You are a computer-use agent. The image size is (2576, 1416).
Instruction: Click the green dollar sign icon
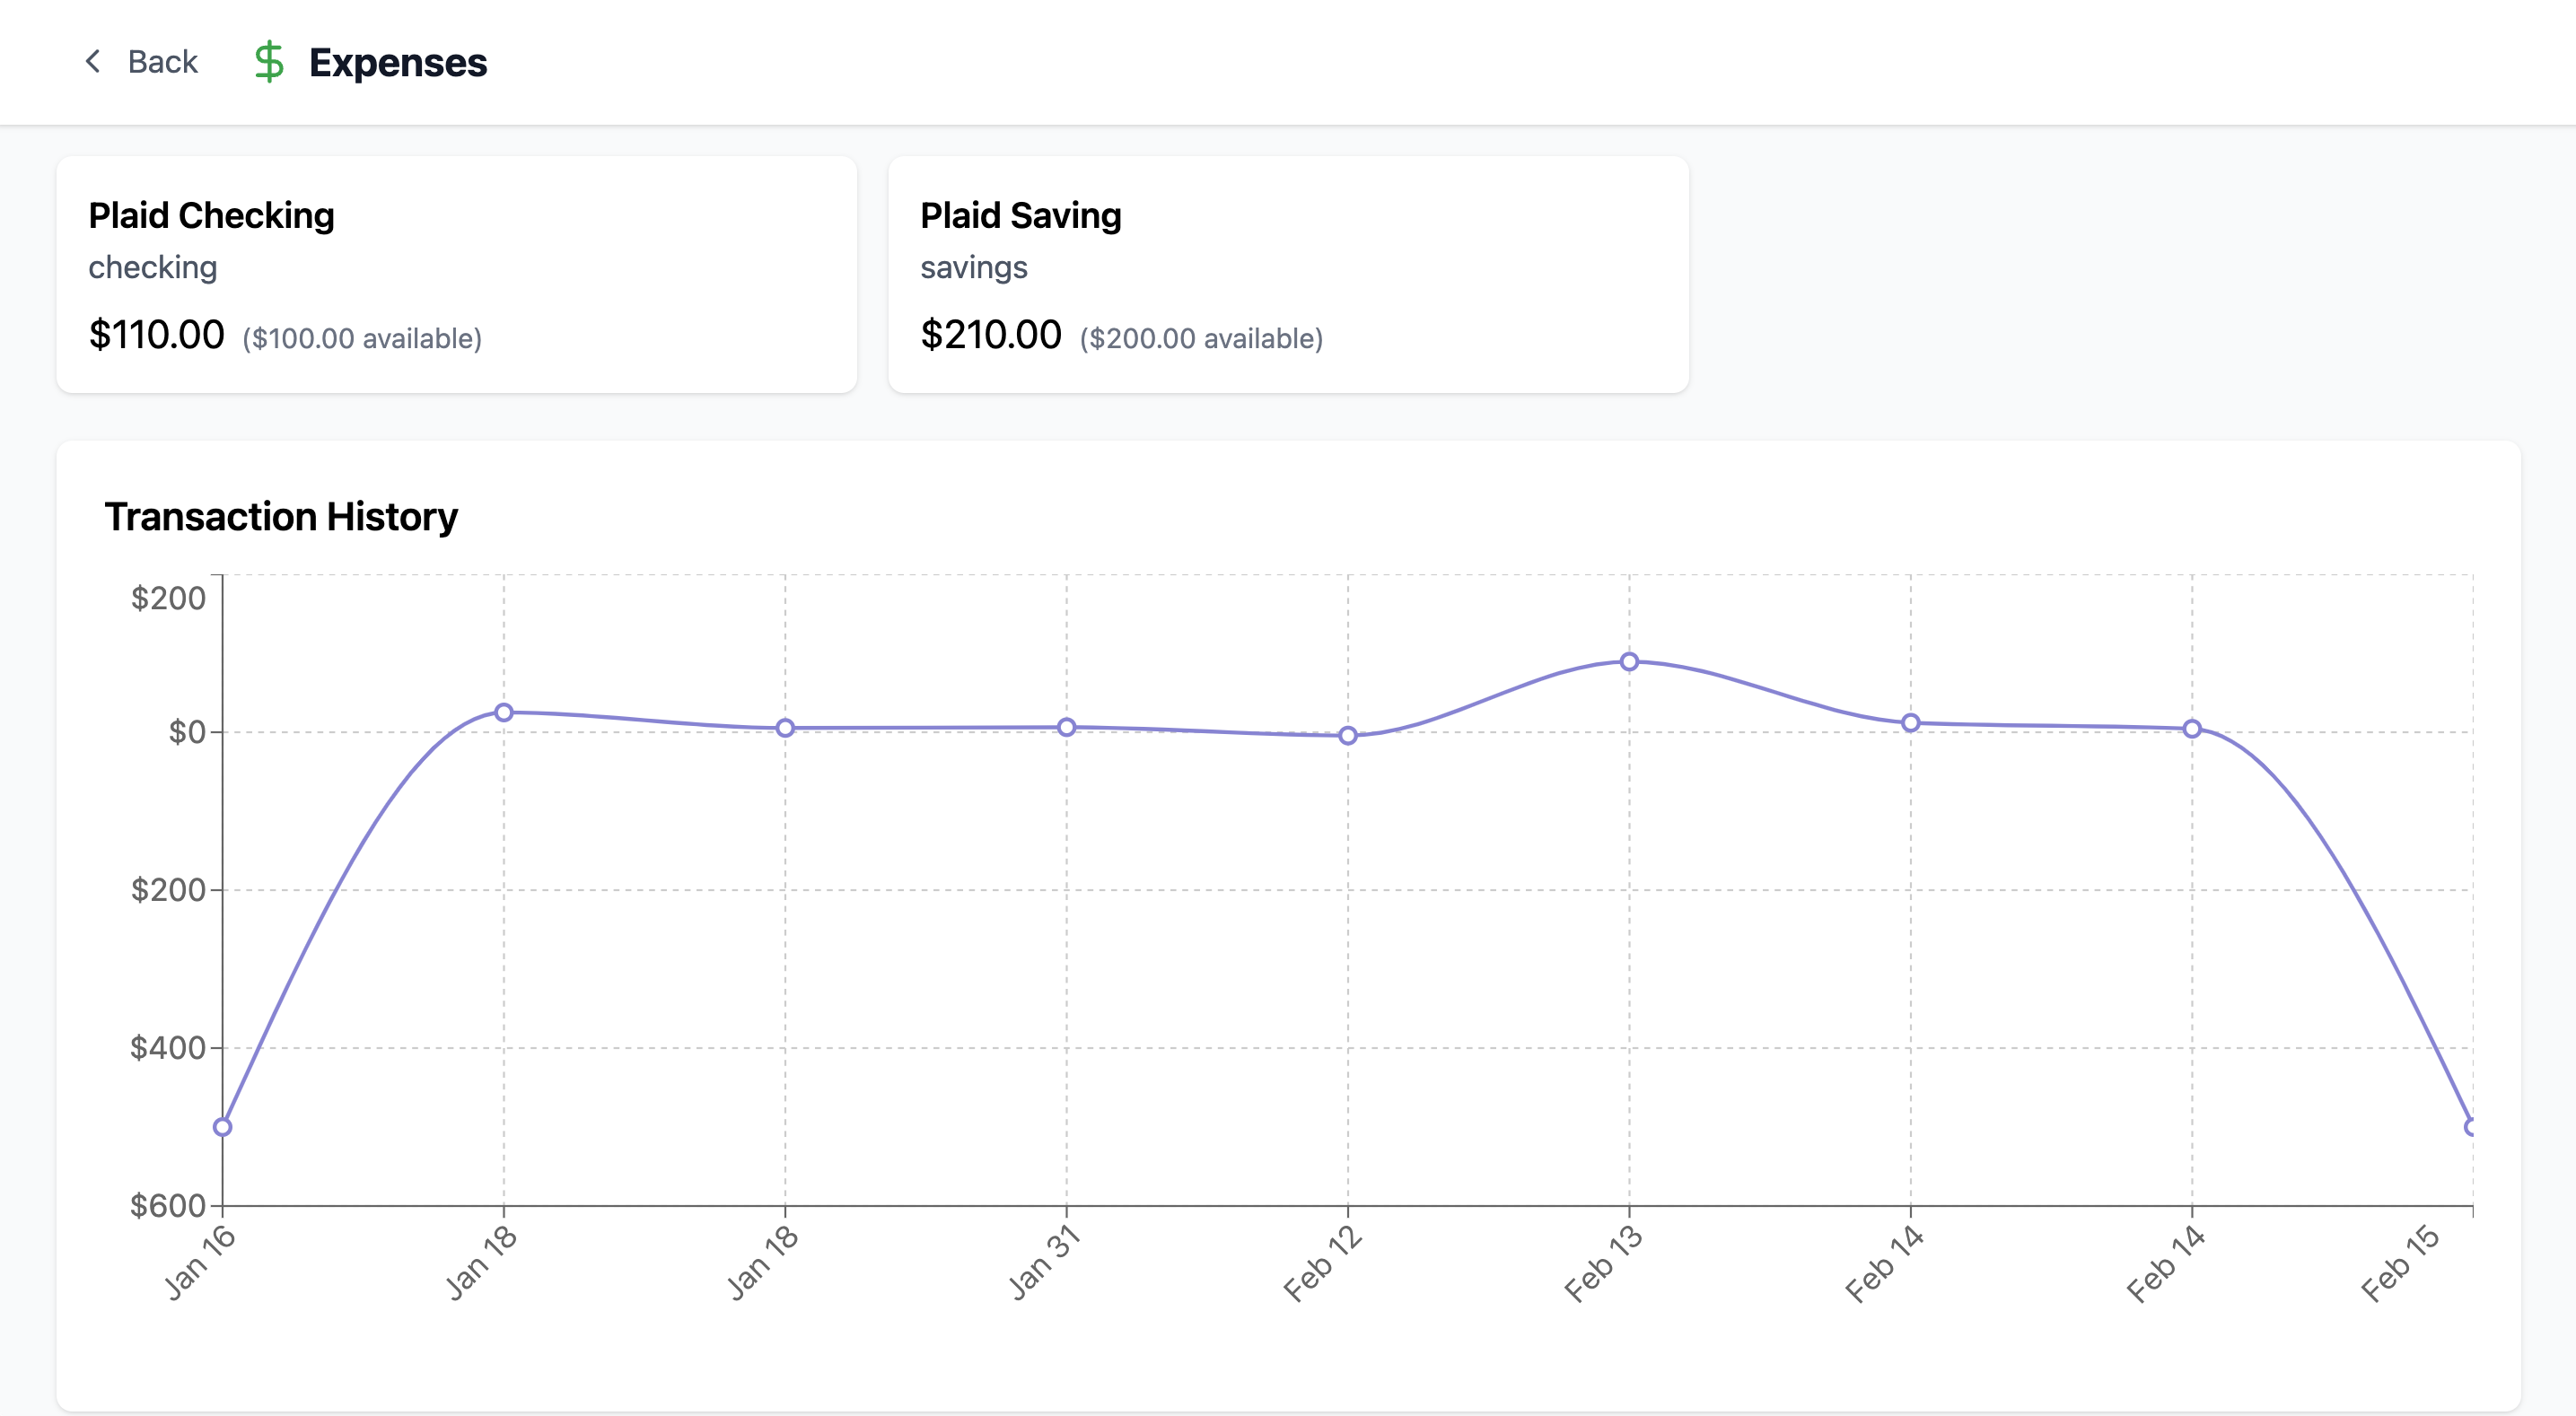coord(268,62)
